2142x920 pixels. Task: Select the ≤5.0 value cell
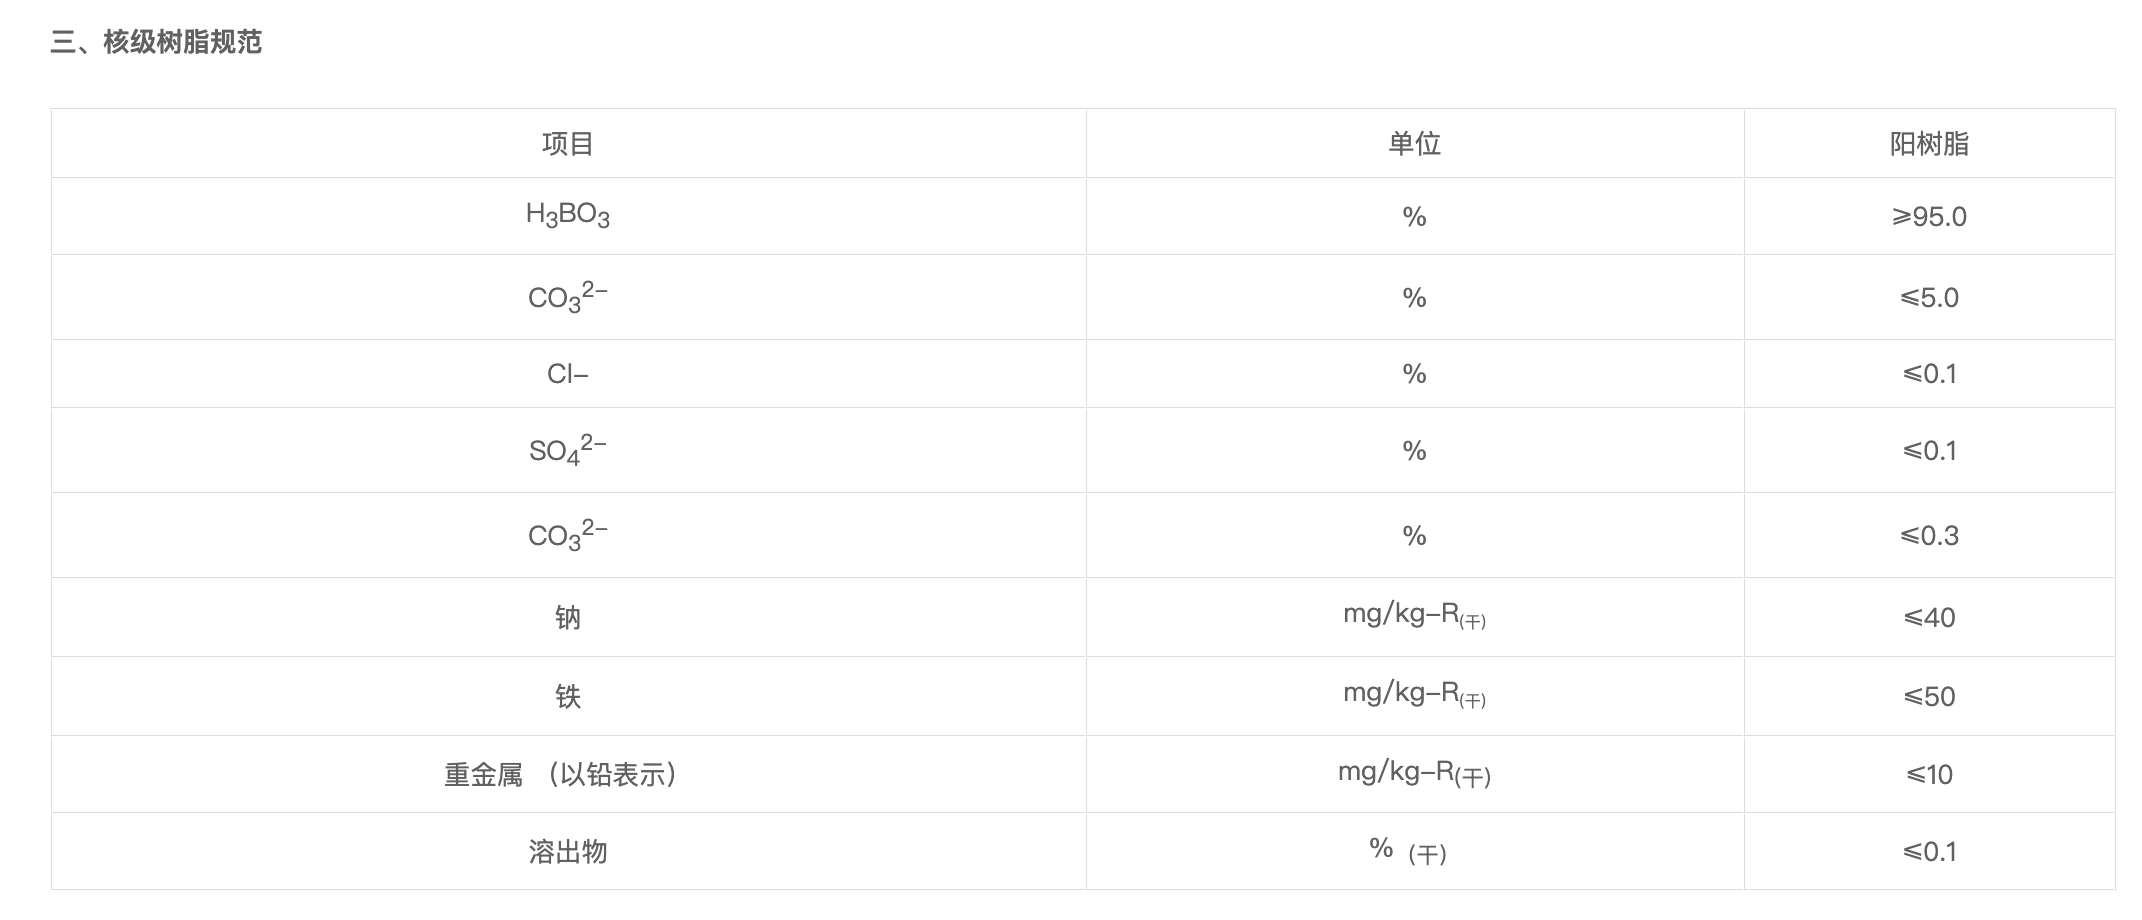pyautogui.click(x=1929, y=298)
